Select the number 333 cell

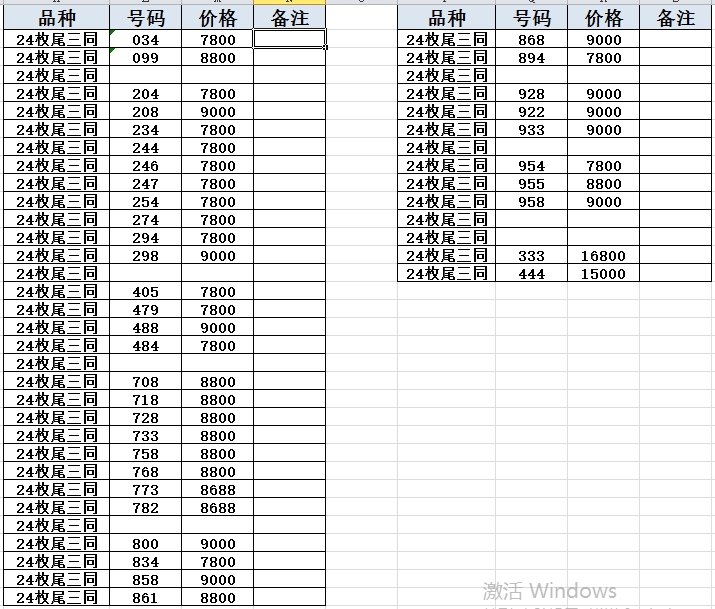tap(531, 256)
